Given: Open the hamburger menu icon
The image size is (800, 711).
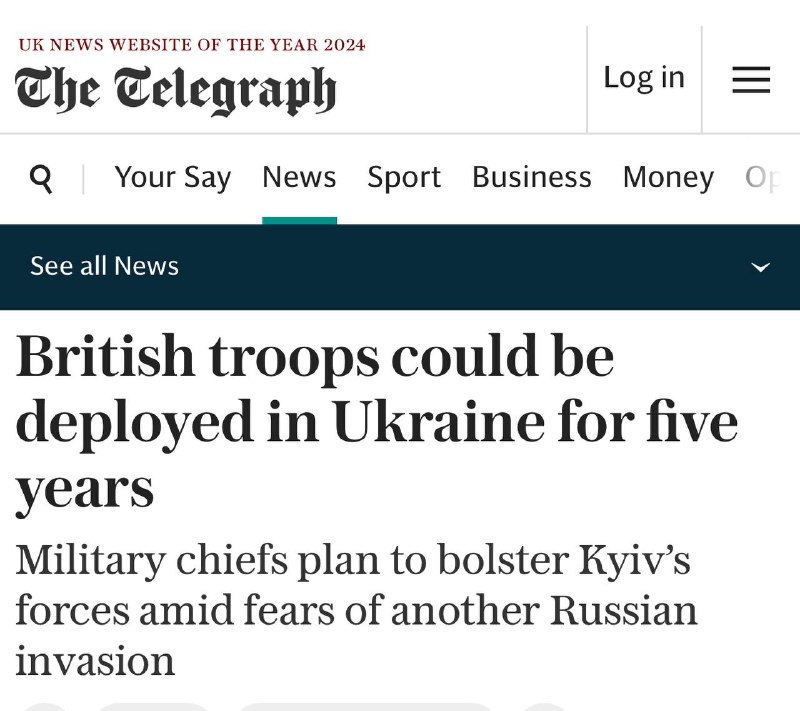Looking at the screenshot, I should click(x=751, y=80).
